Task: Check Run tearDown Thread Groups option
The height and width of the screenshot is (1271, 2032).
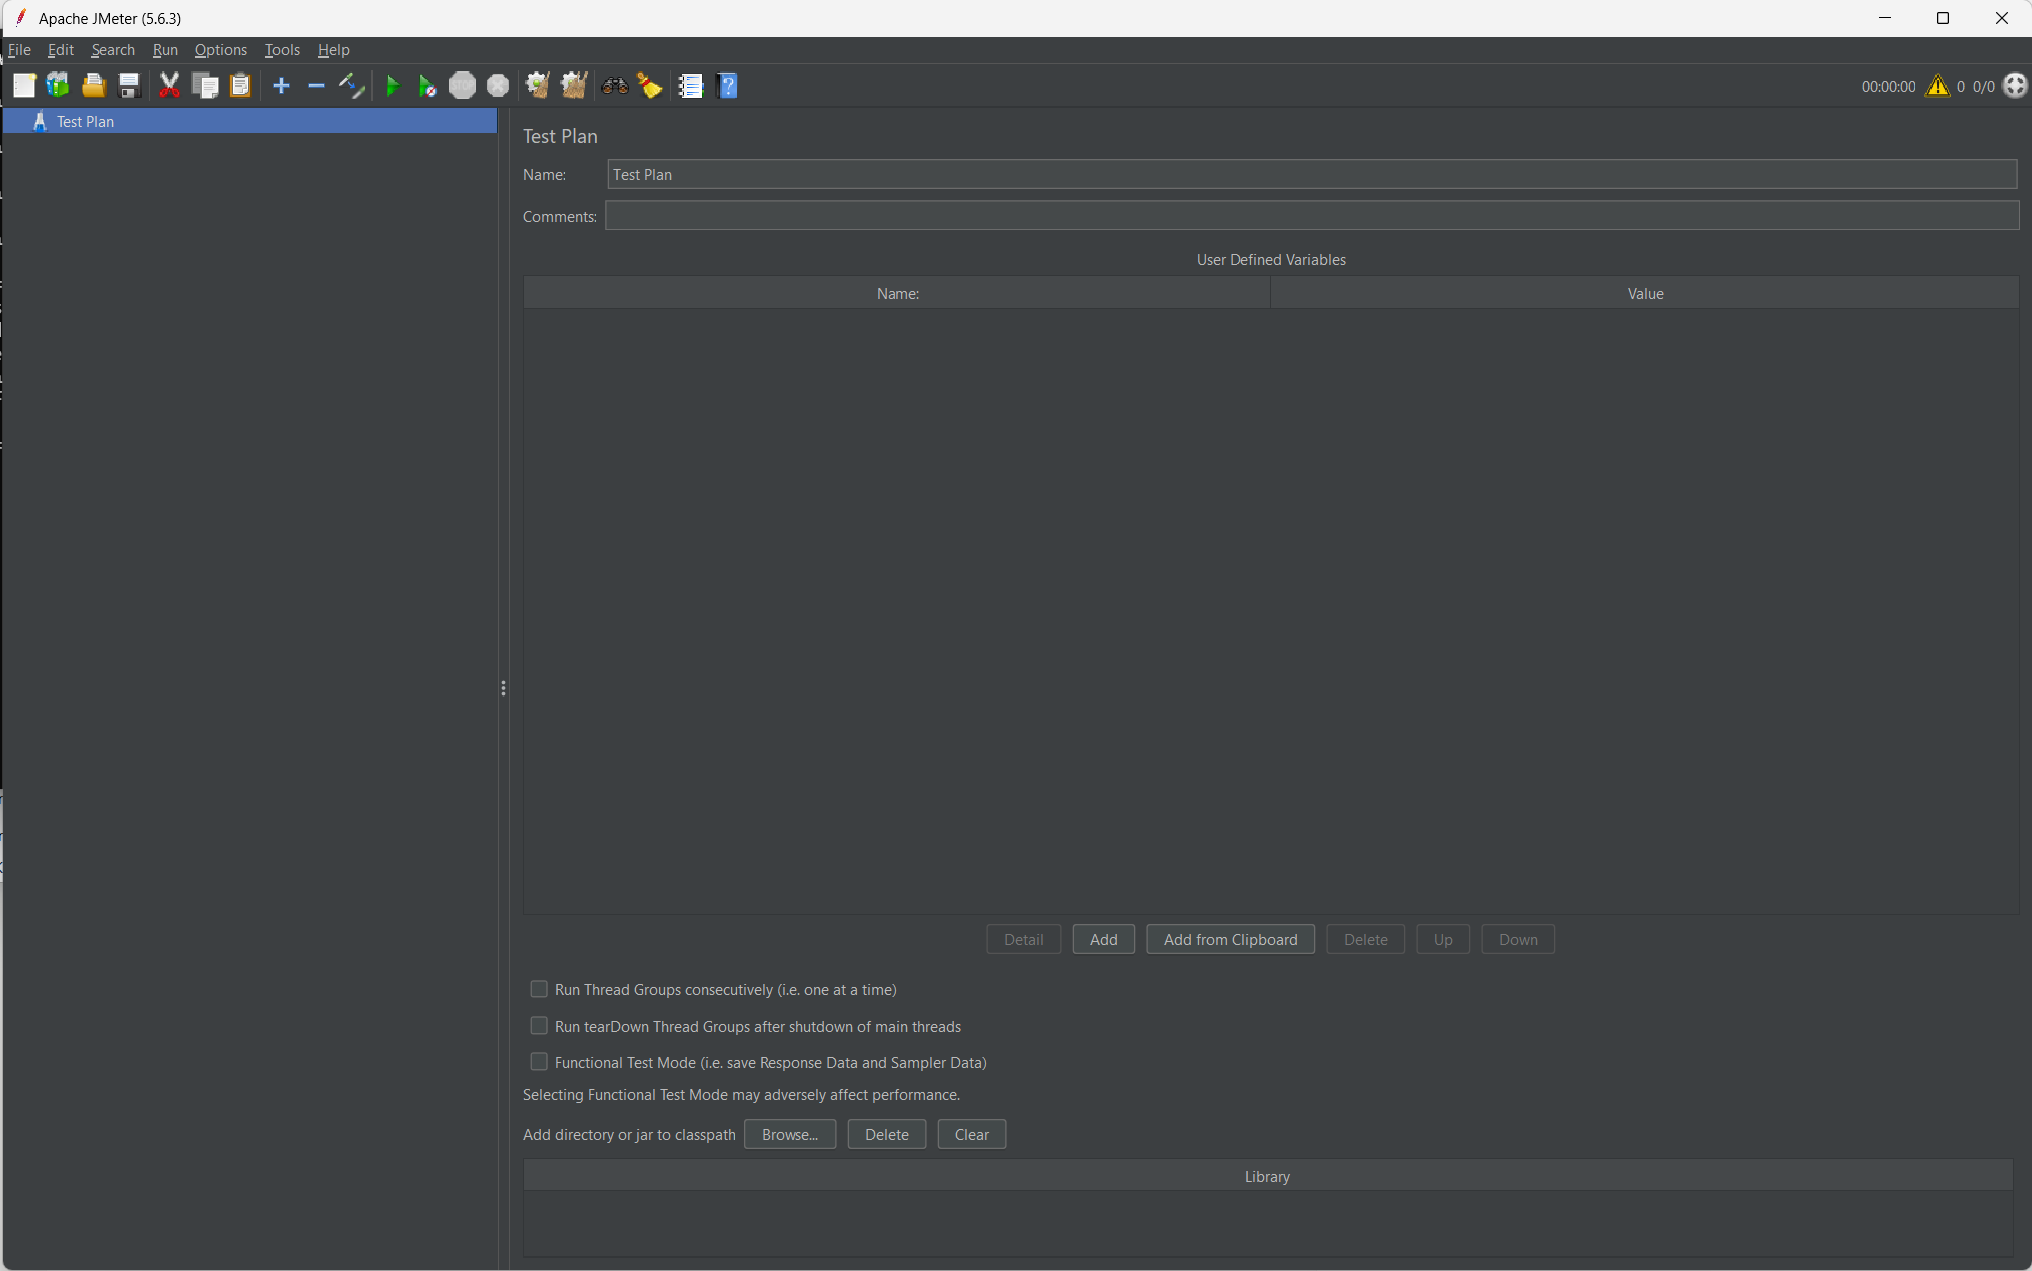Action: [x=539, y=1026]
